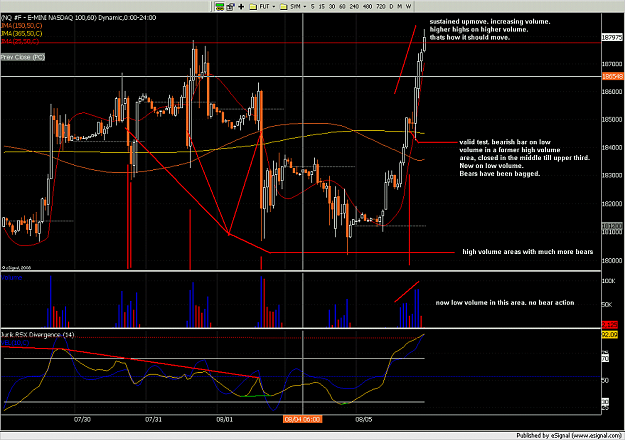Click the 50K volume axis label
The image size is (625, 440).
[607, 304]
